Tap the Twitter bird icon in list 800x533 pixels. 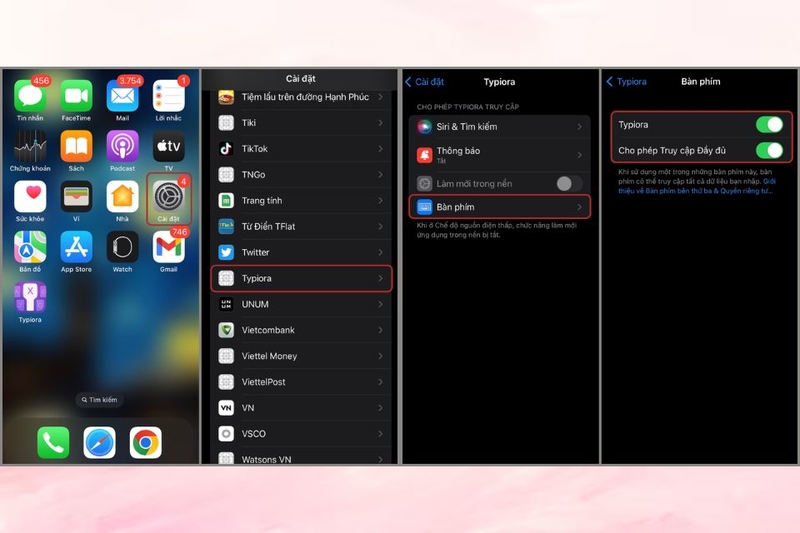click(226, 252)
